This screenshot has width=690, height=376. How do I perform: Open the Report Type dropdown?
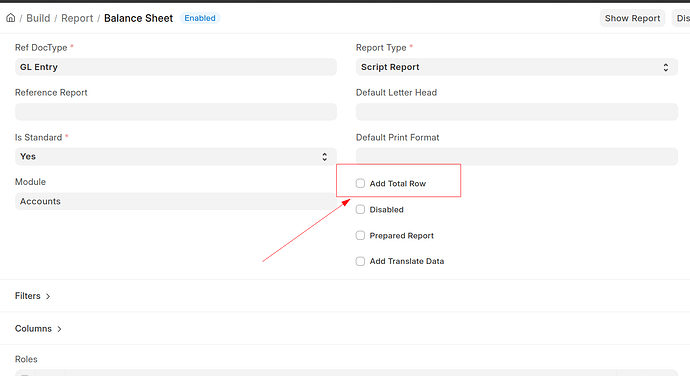(x=517, y=67)
